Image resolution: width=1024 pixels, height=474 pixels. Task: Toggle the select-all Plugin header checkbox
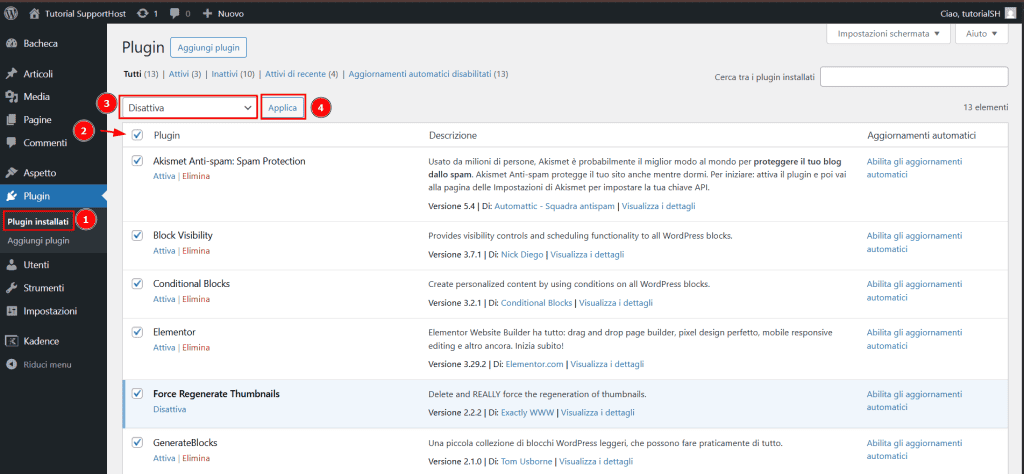click(x=137, y=135)
